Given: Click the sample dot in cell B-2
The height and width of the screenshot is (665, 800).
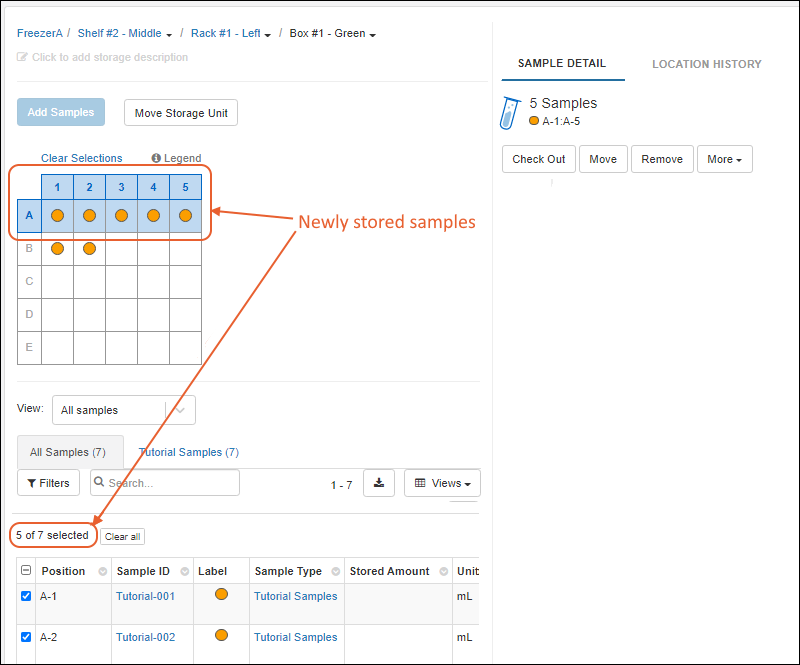Looking at the screenshot, I should click(x=89, y=248).
